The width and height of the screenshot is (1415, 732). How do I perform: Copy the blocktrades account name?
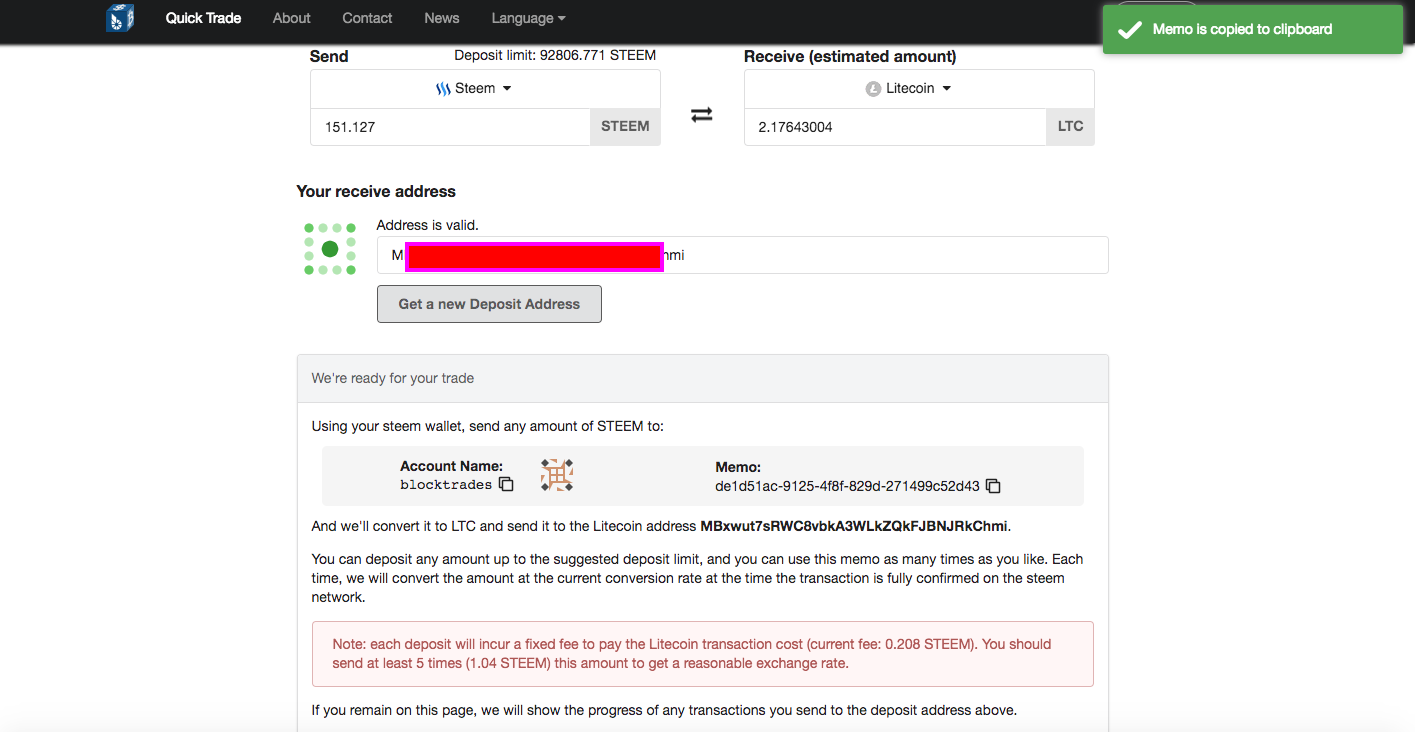[506, 485]
